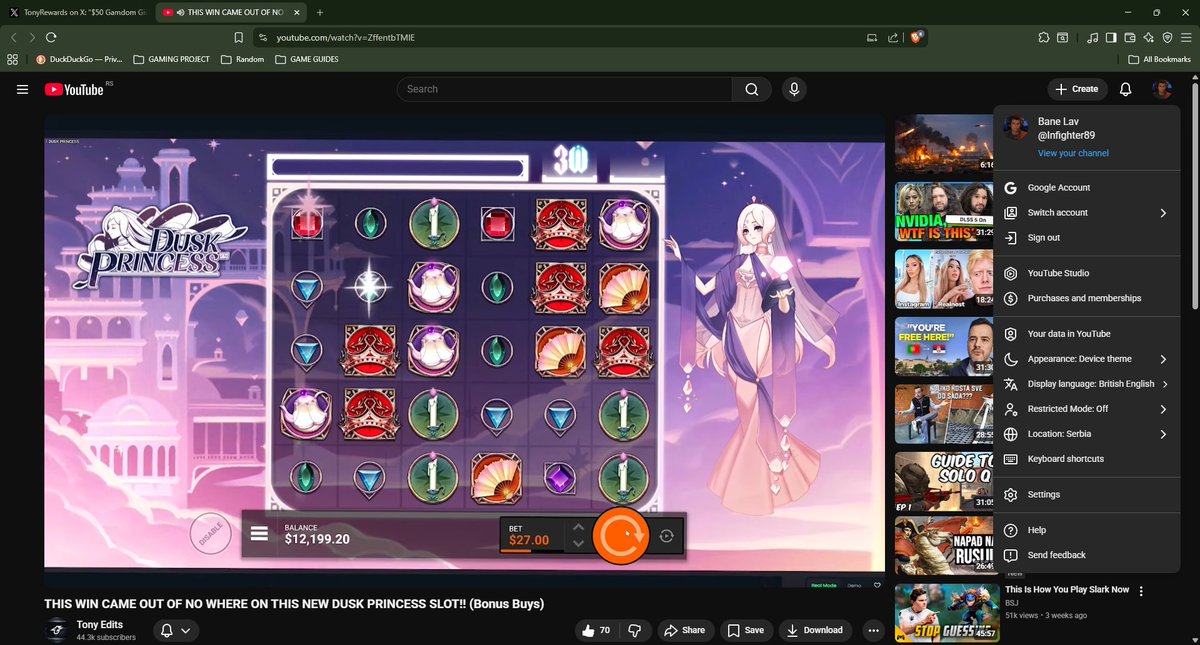
Task: Click the Create button
Action: (1077, 89)
